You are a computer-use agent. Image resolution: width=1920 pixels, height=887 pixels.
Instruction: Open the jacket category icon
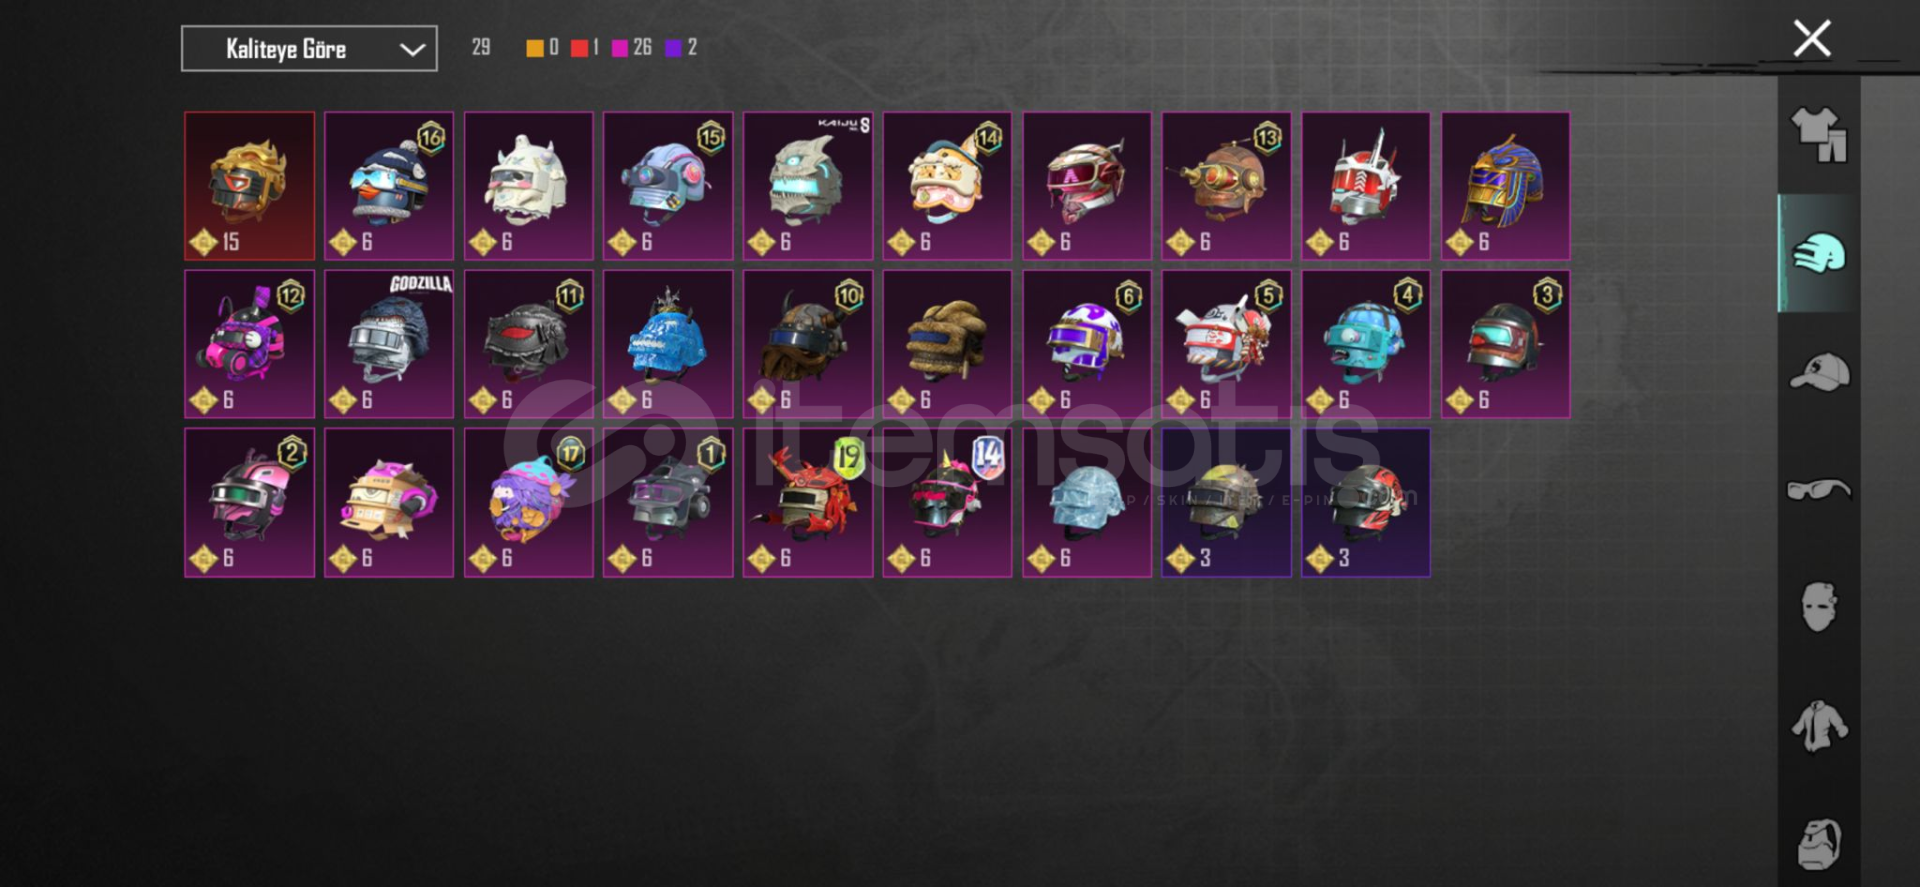1819,725
